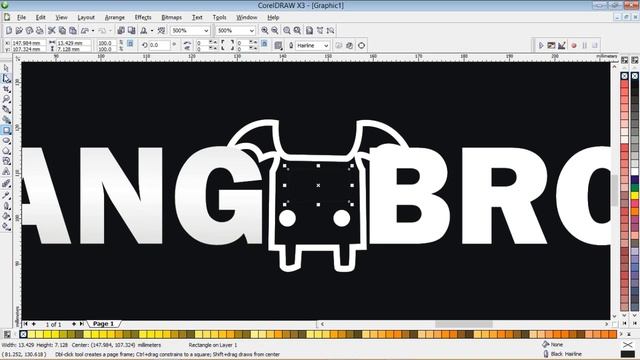Click the Zoom Out magnifier icon
The width and height of the screenshot is (640, 360).
tap(275, 31)
